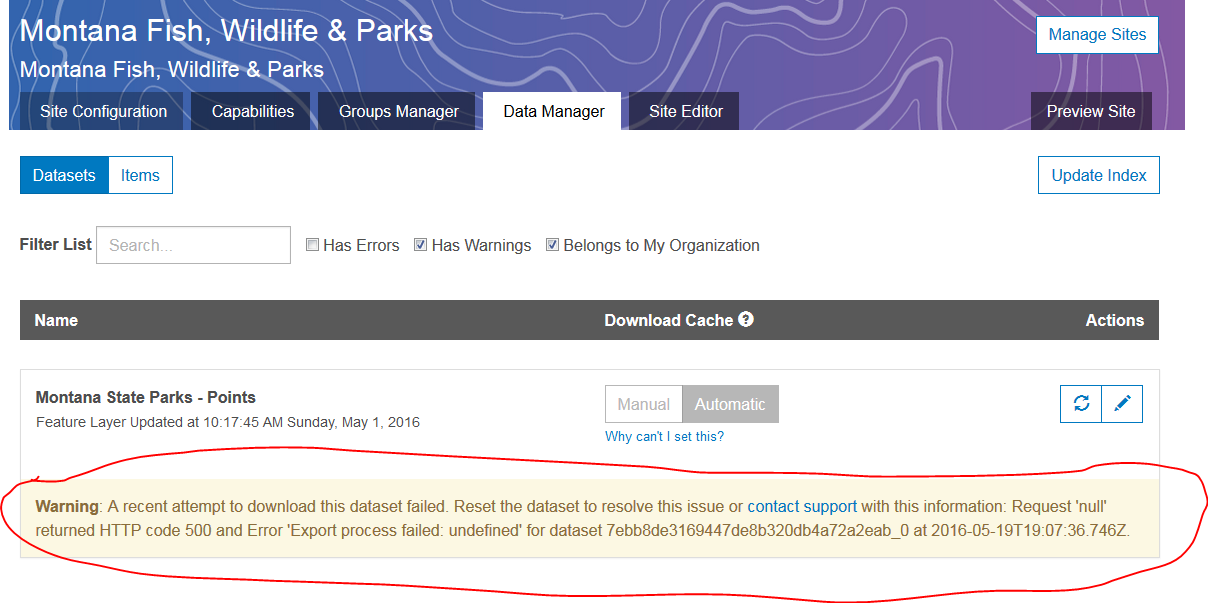Toggle Belongs to My Organization checkbox
This screenshot has width=1208, height=603.
coord(553,245)
